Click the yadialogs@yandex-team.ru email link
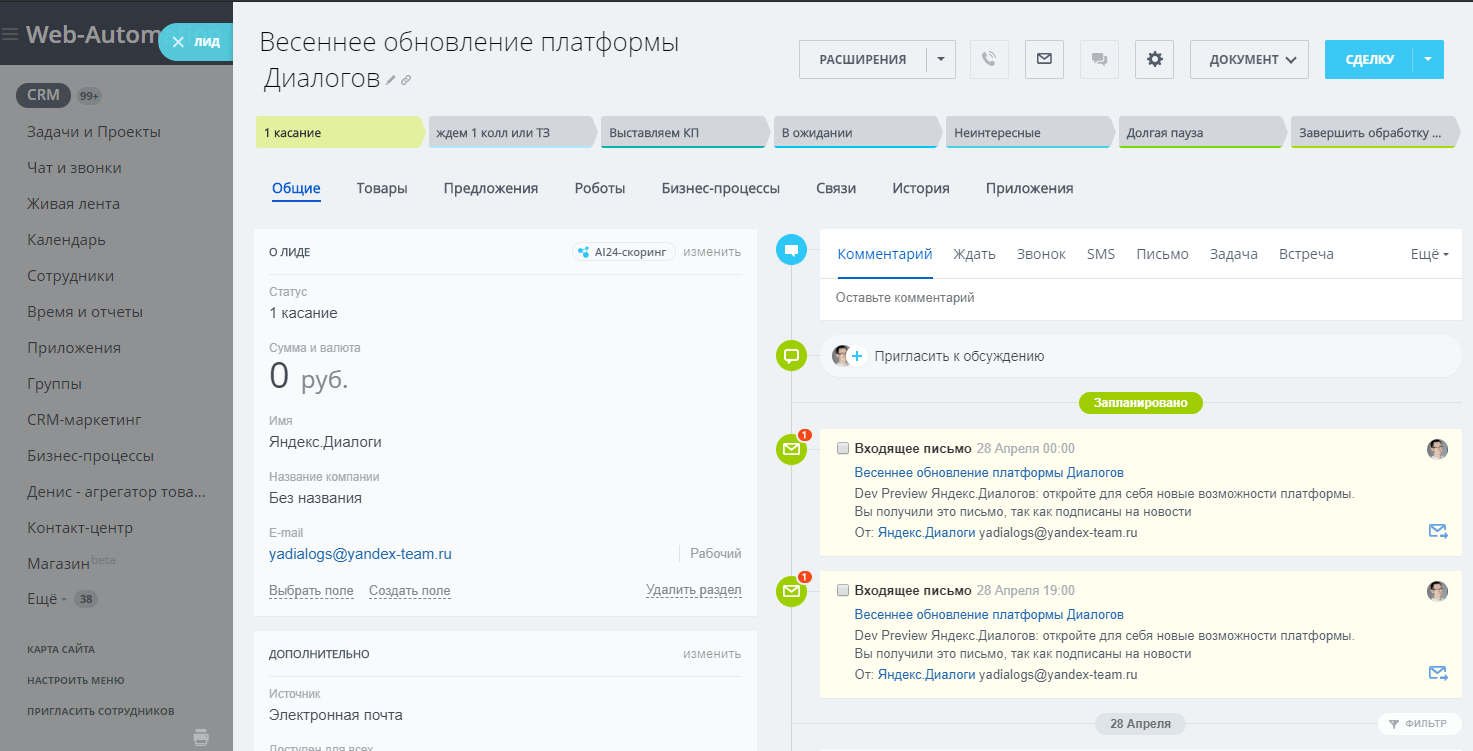Viewport: 1473px width, 751px height. (x=360, y=553)
